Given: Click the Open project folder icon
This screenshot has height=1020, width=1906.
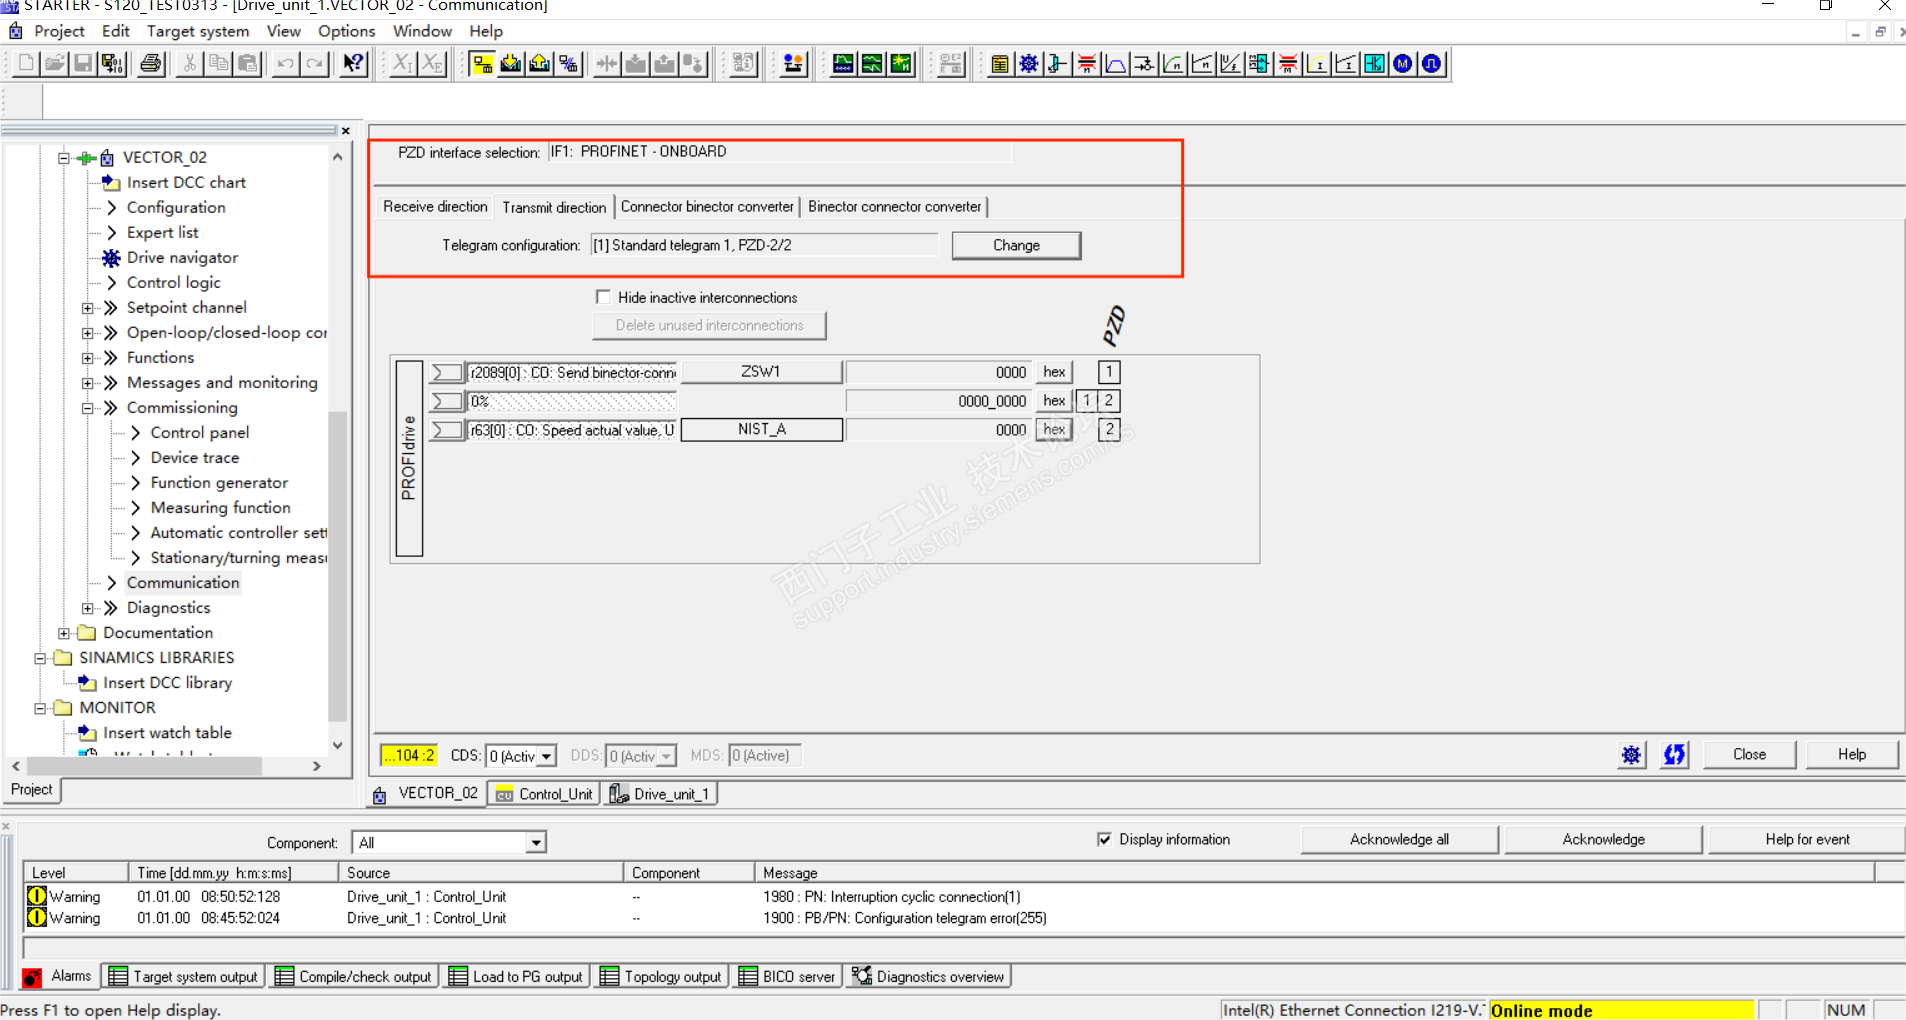Looking at the screenshot, I should coord(55,64).
